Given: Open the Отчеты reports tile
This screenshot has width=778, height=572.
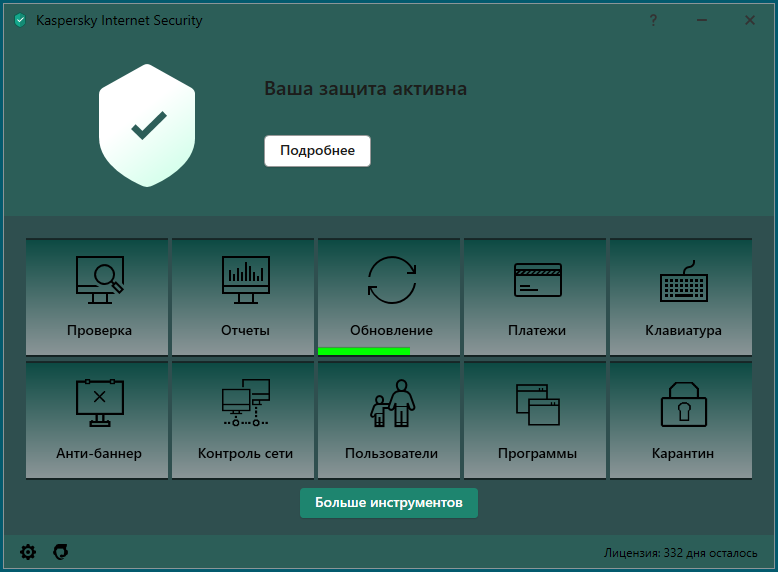Looking at the screenshot, I should (243, 297).
